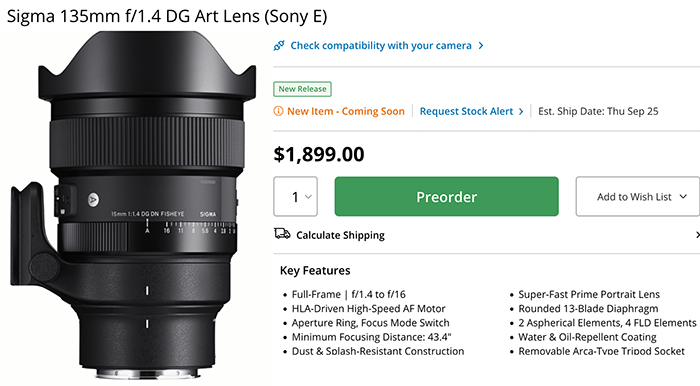Click the compatibility link icon
The image size is (700, 386).
coord(279,46)
